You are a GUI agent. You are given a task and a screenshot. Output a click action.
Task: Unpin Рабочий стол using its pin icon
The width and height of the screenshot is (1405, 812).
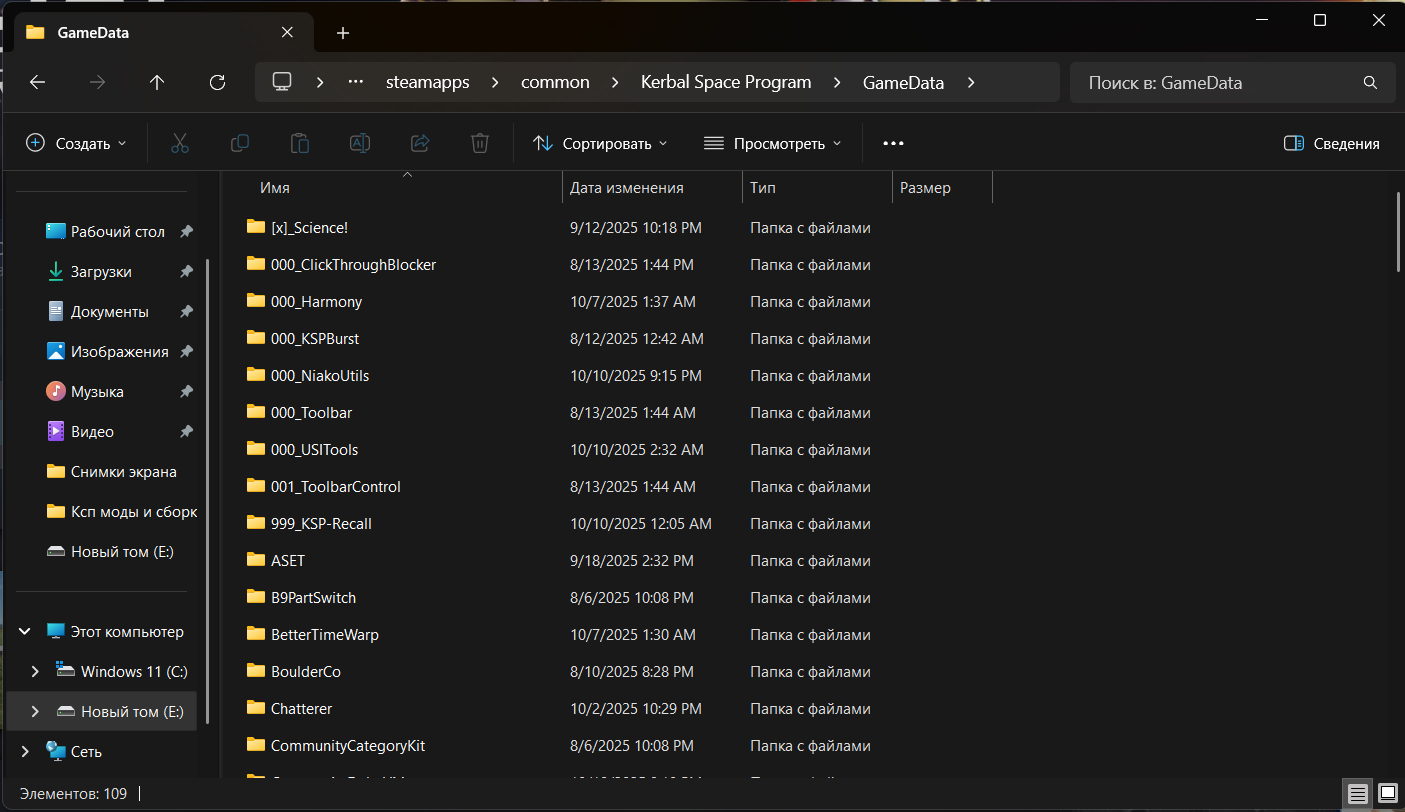pos(186,232)
